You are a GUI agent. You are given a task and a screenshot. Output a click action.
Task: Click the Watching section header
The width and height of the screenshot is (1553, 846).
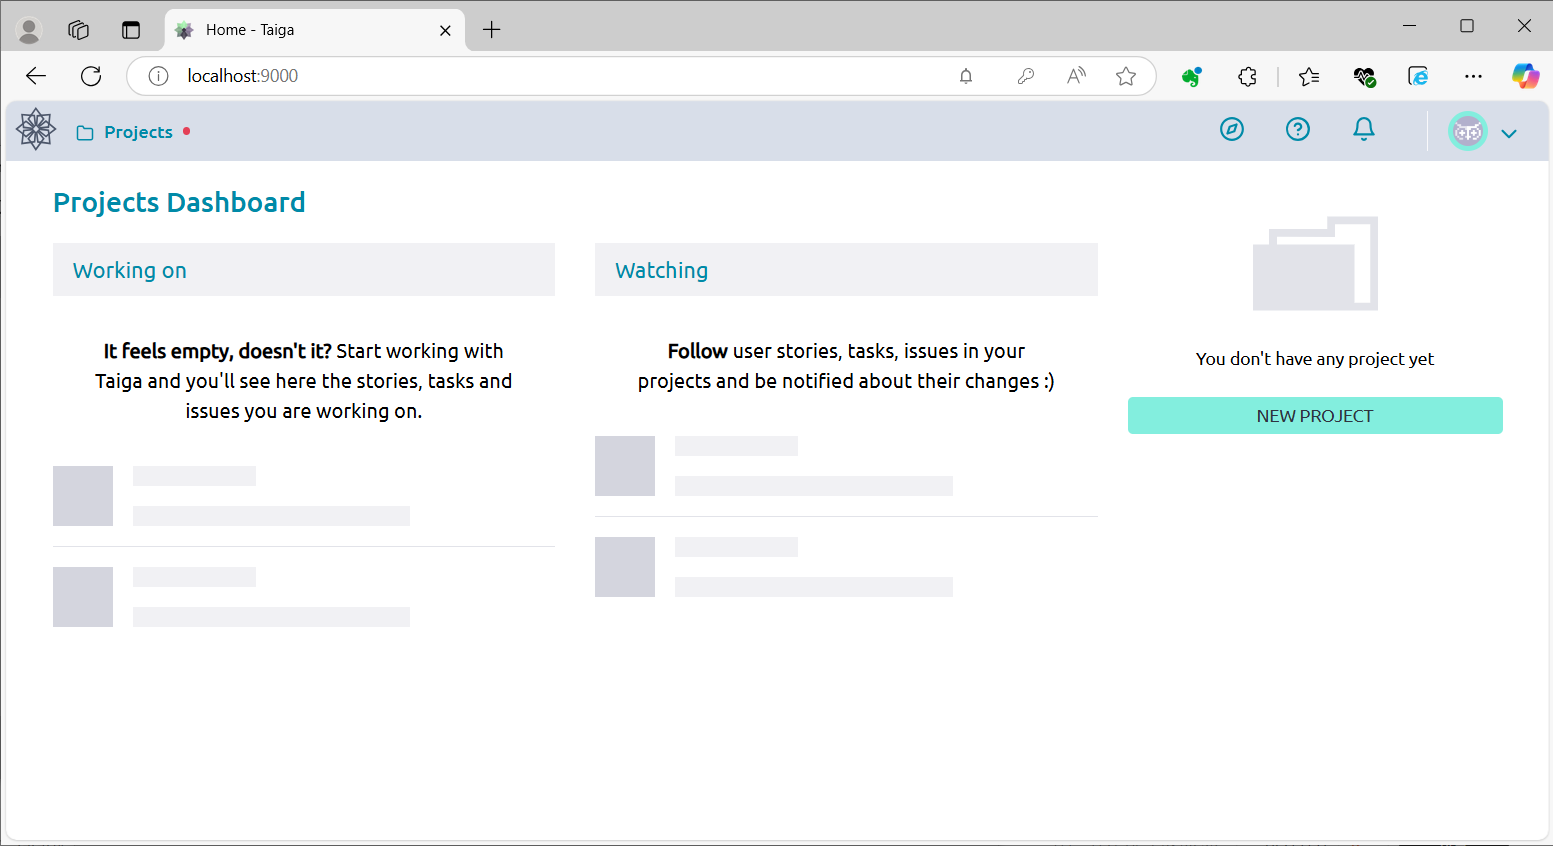tap(846, 270)
